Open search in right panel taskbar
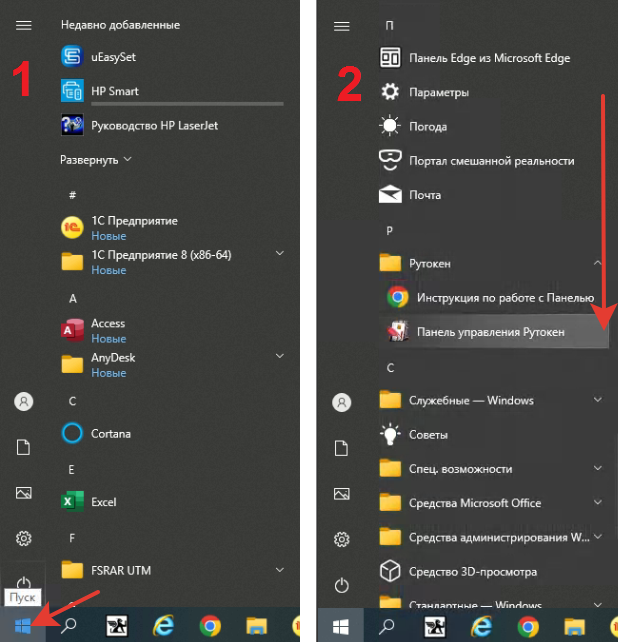This screenshot has width=618, height=642. point(386,626)
